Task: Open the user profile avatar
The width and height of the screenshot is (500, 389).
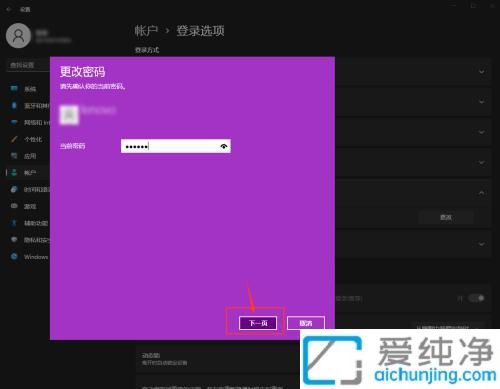Action: 18,36
